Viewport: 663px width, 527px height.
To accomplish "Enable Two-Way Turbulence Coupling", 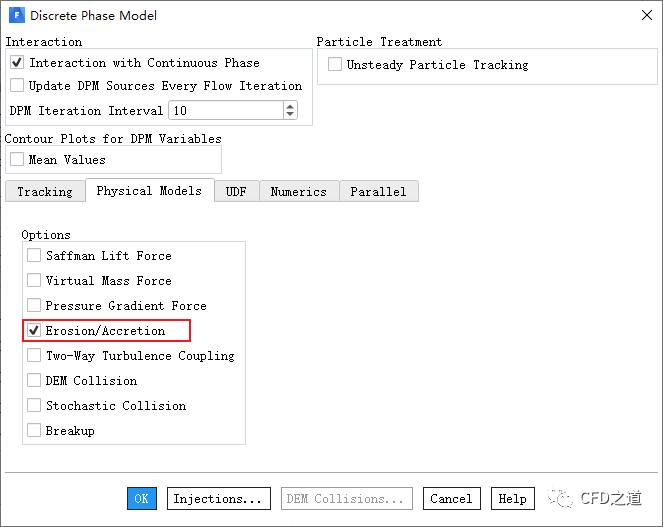I will tap(35, 356).
